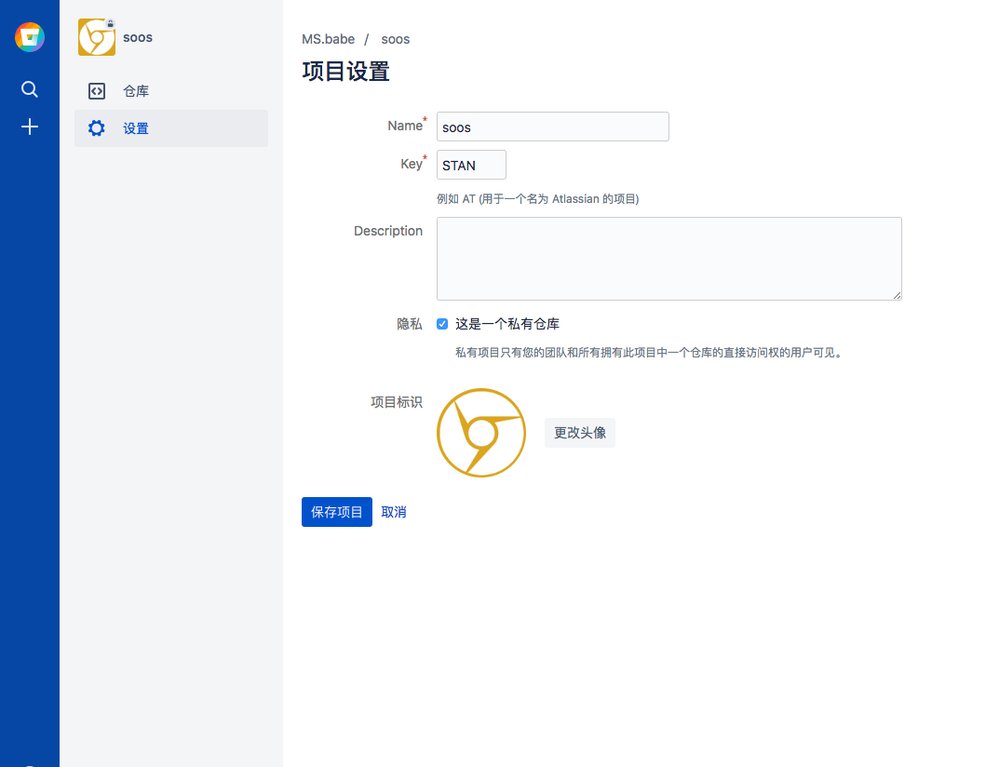Image resolution: width=999 pixels, height=767 pixels.
Task: Open the soos breadcrumb link
Action: 395,39
